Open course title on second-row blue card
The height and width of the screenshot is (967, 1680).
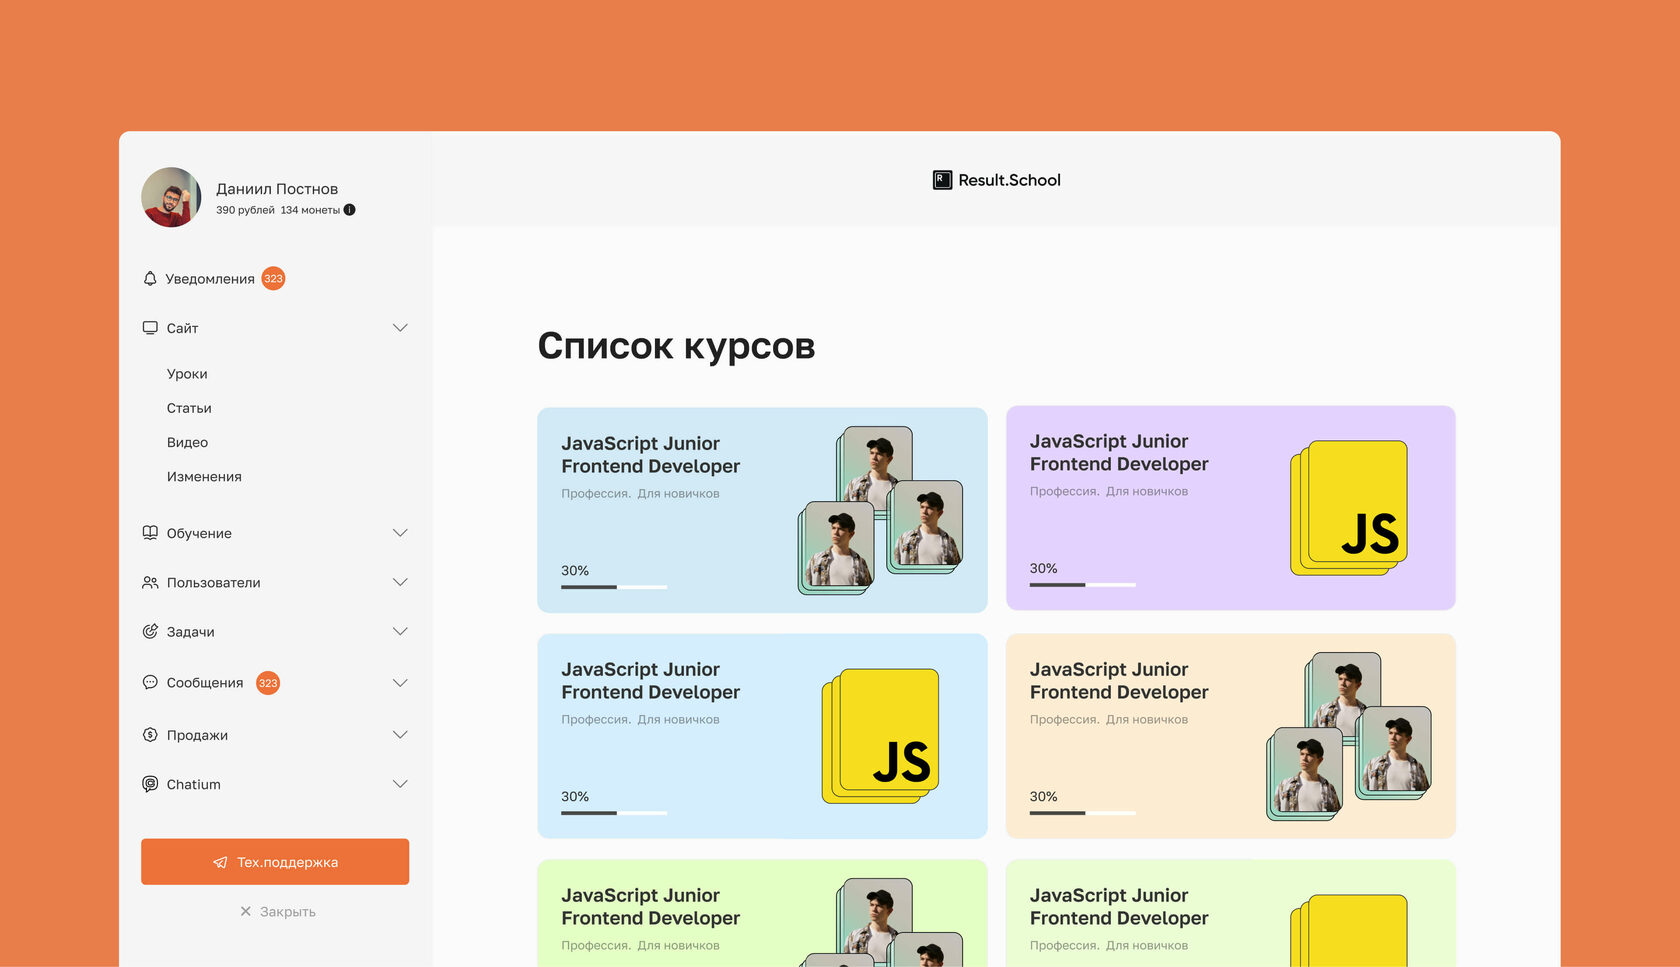click(650, 681)
